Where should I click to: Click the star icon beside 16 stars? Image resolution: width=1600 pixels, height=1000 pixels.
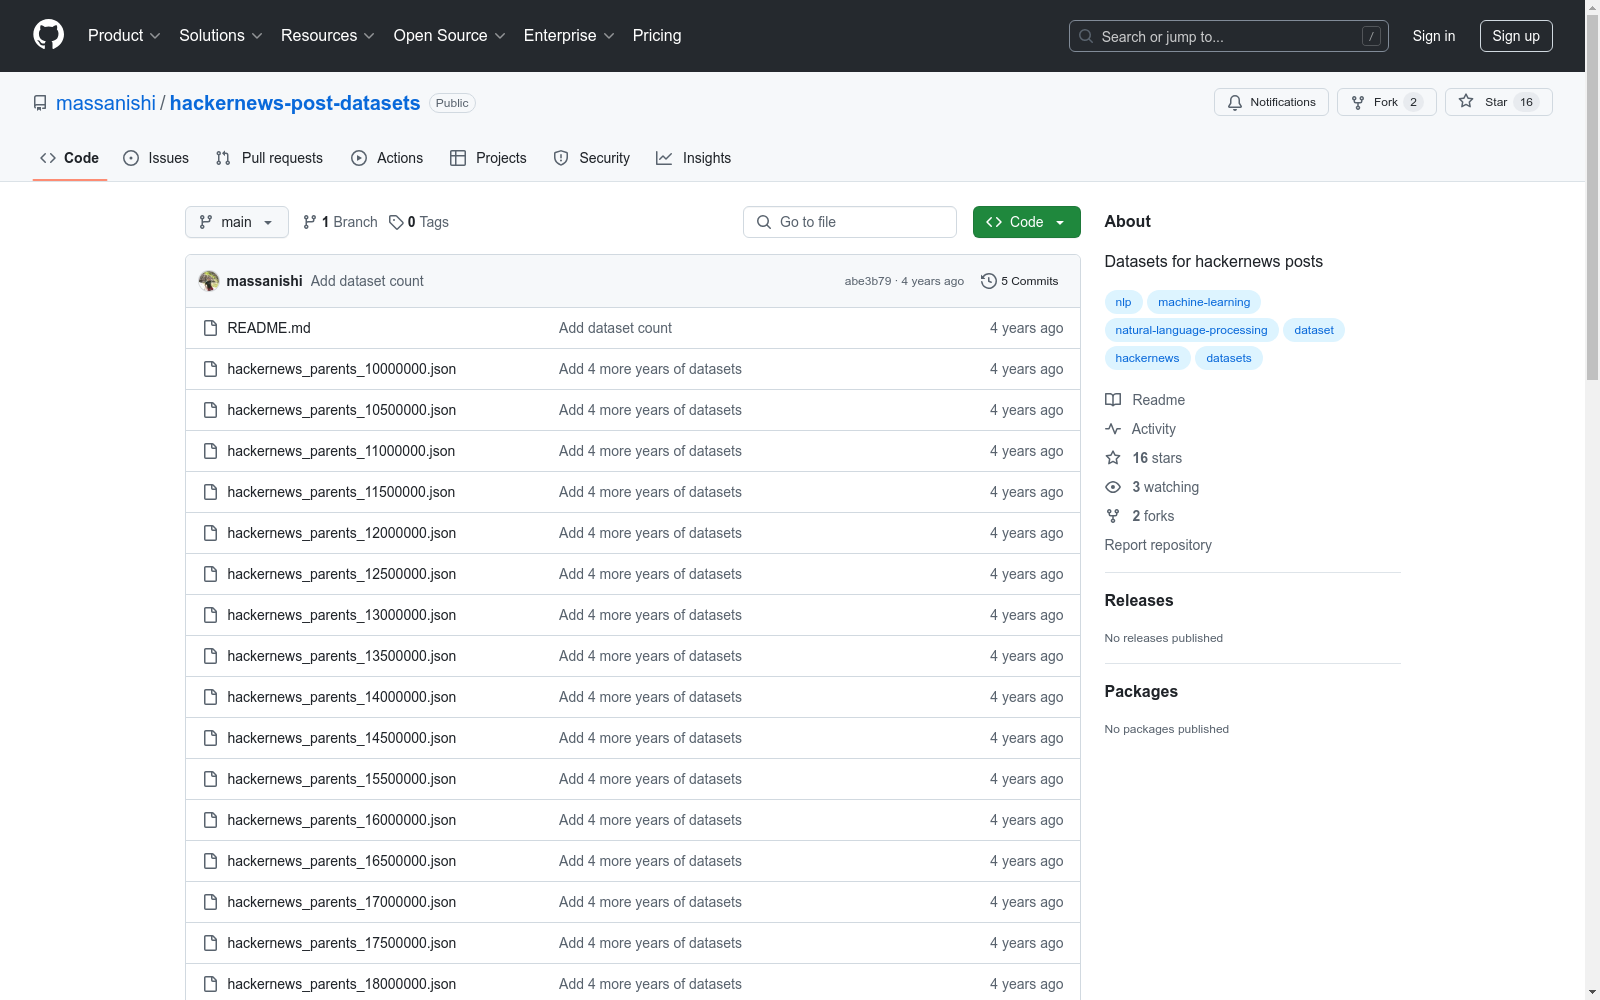1113,458
